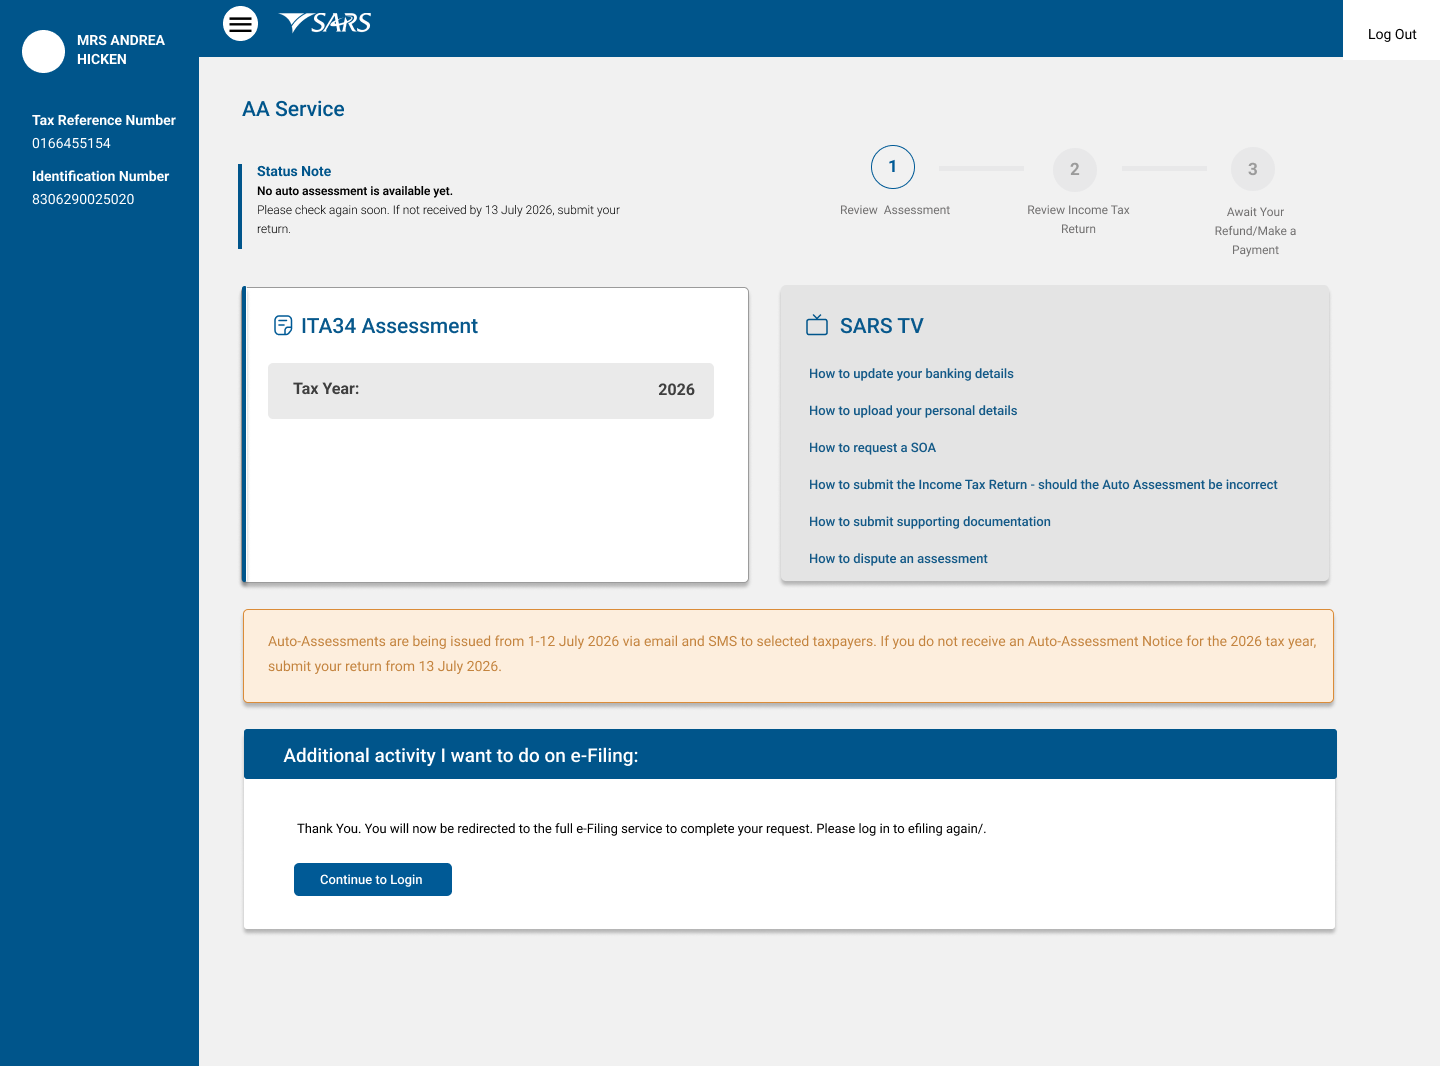1440x1066 pixels.
Task: Open How to submit the Income Tax Return link
Action: tap(1043, 485)
